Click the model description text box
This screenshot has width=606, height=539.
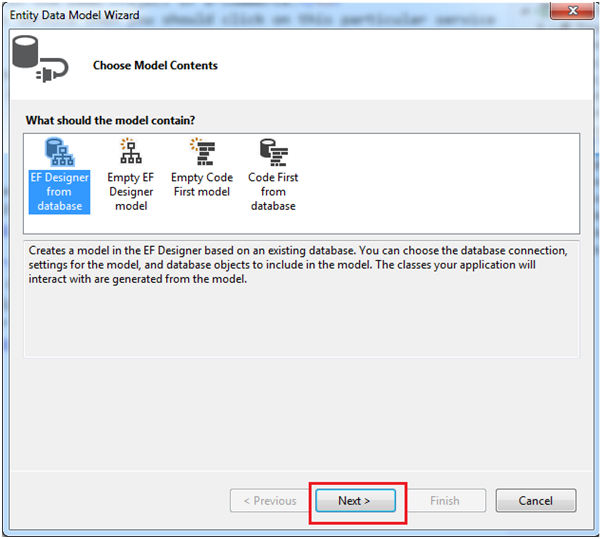point(302,300)
